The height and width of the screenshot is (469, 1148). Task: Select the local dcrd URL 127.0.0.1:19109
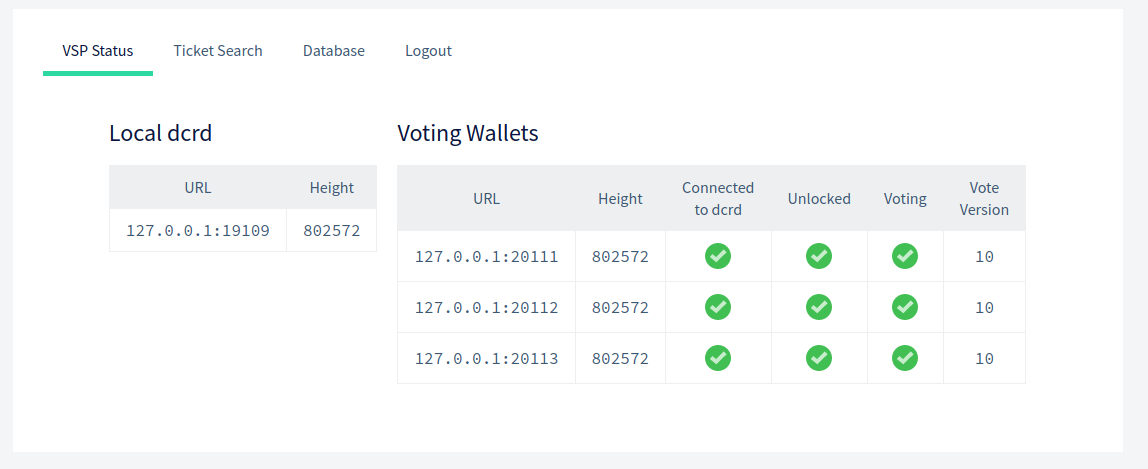[x=198, y=230]
